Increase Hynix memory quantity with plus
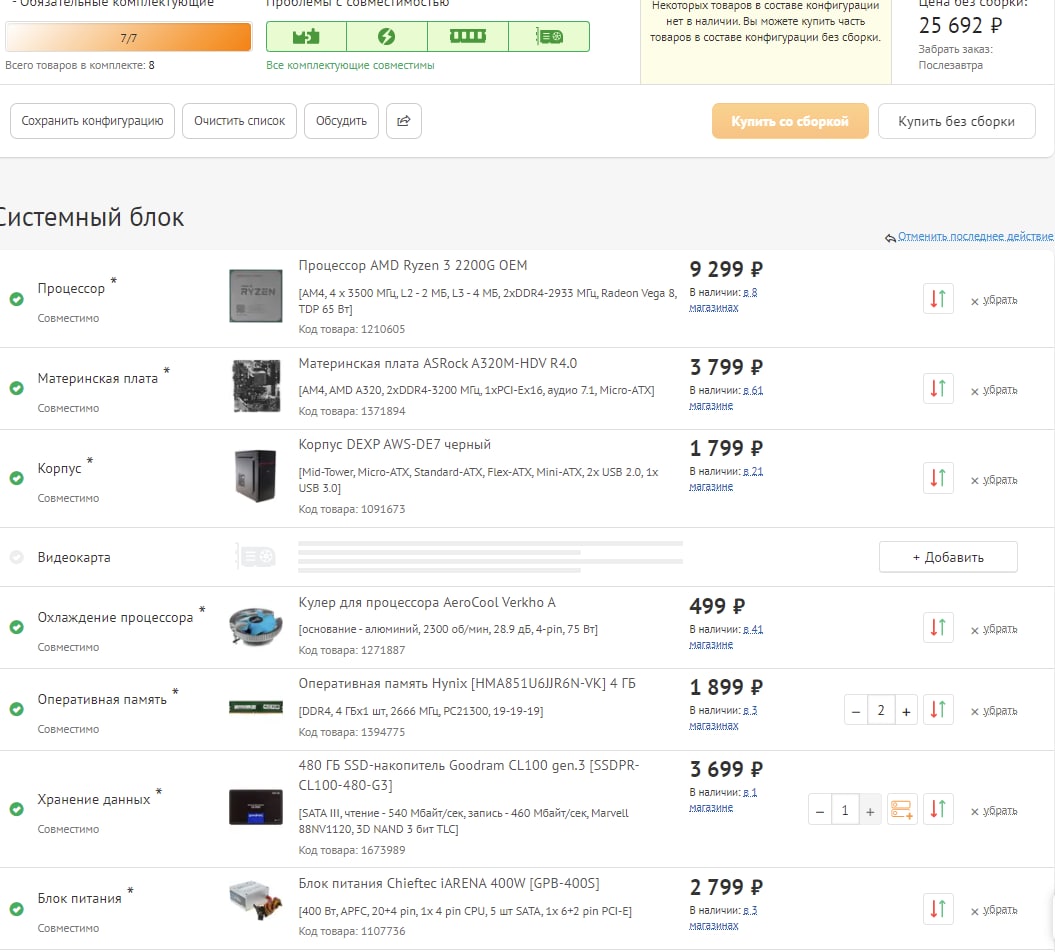The image size is (1055, 952). coord(906,711)
